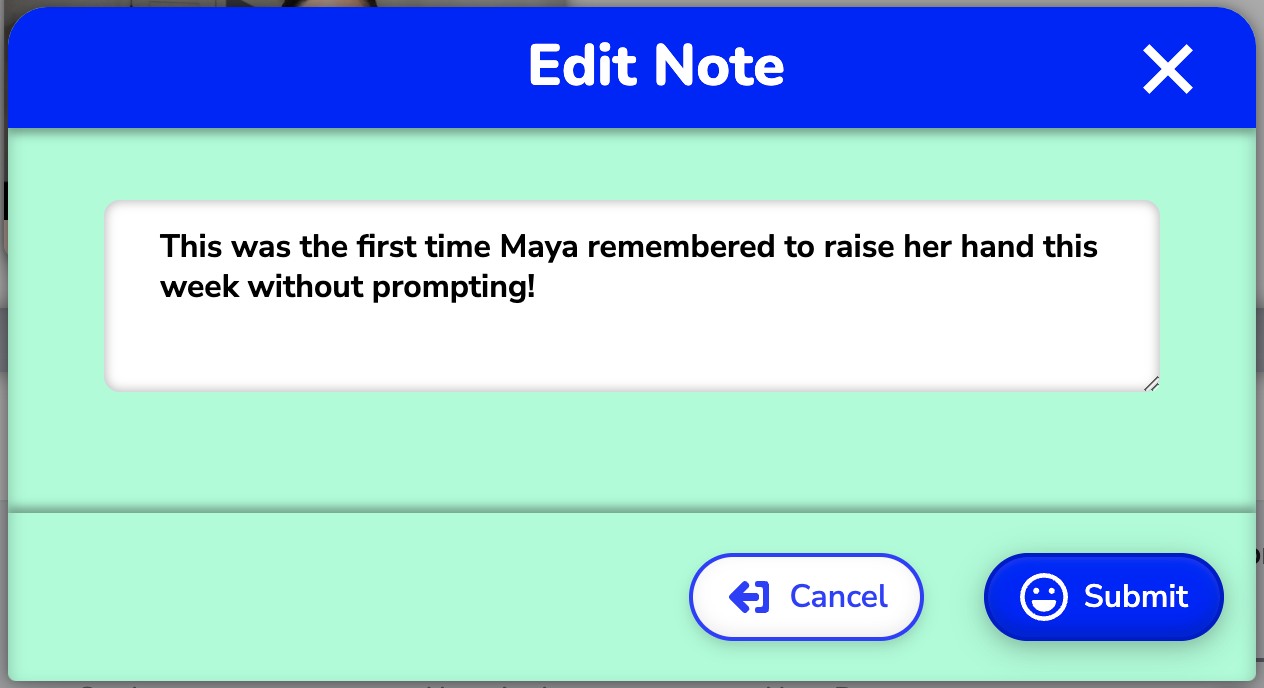Click the smiley face icon on Submit

click(x=1044, y=597)
